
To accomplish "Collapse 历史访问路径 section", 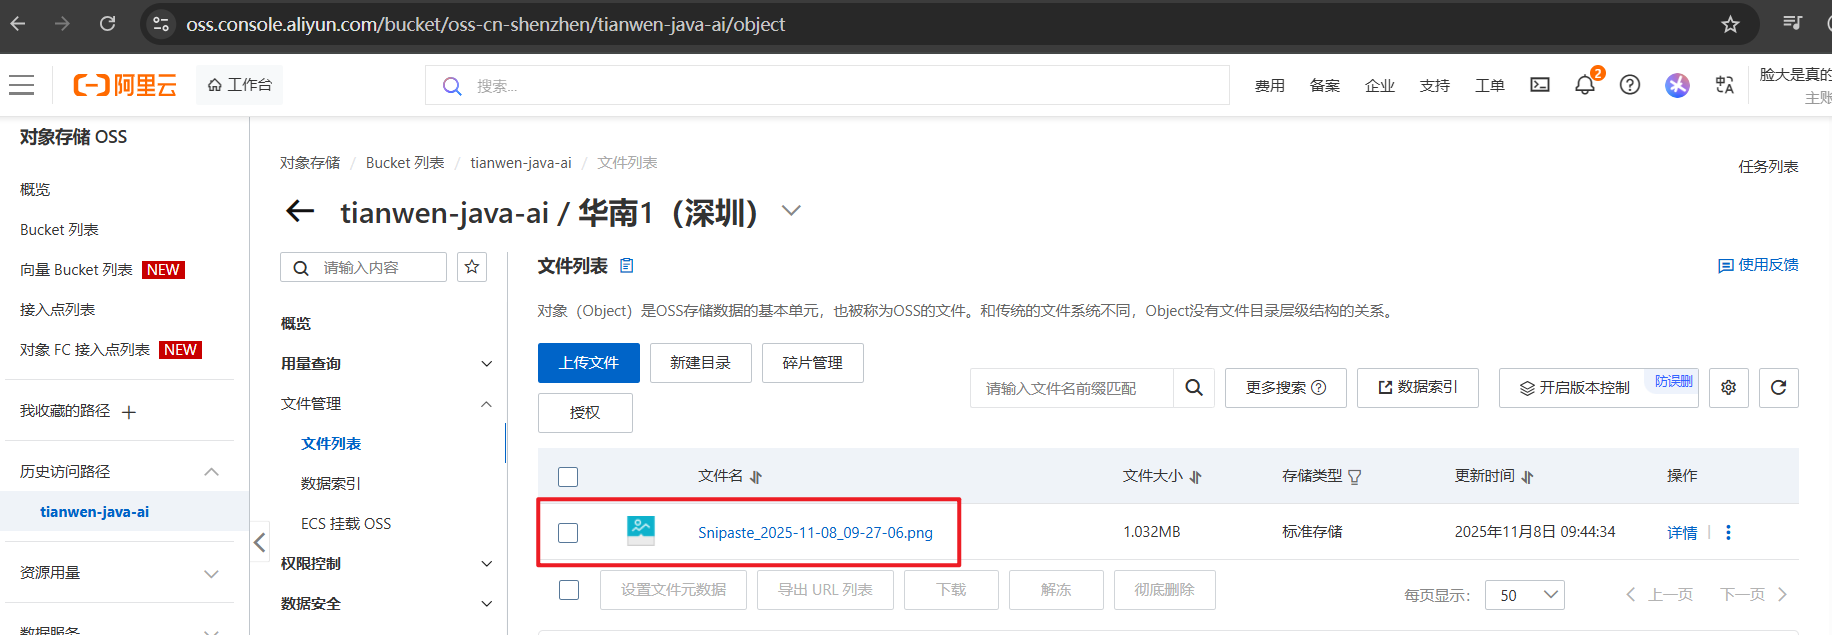I will point(211,472).
